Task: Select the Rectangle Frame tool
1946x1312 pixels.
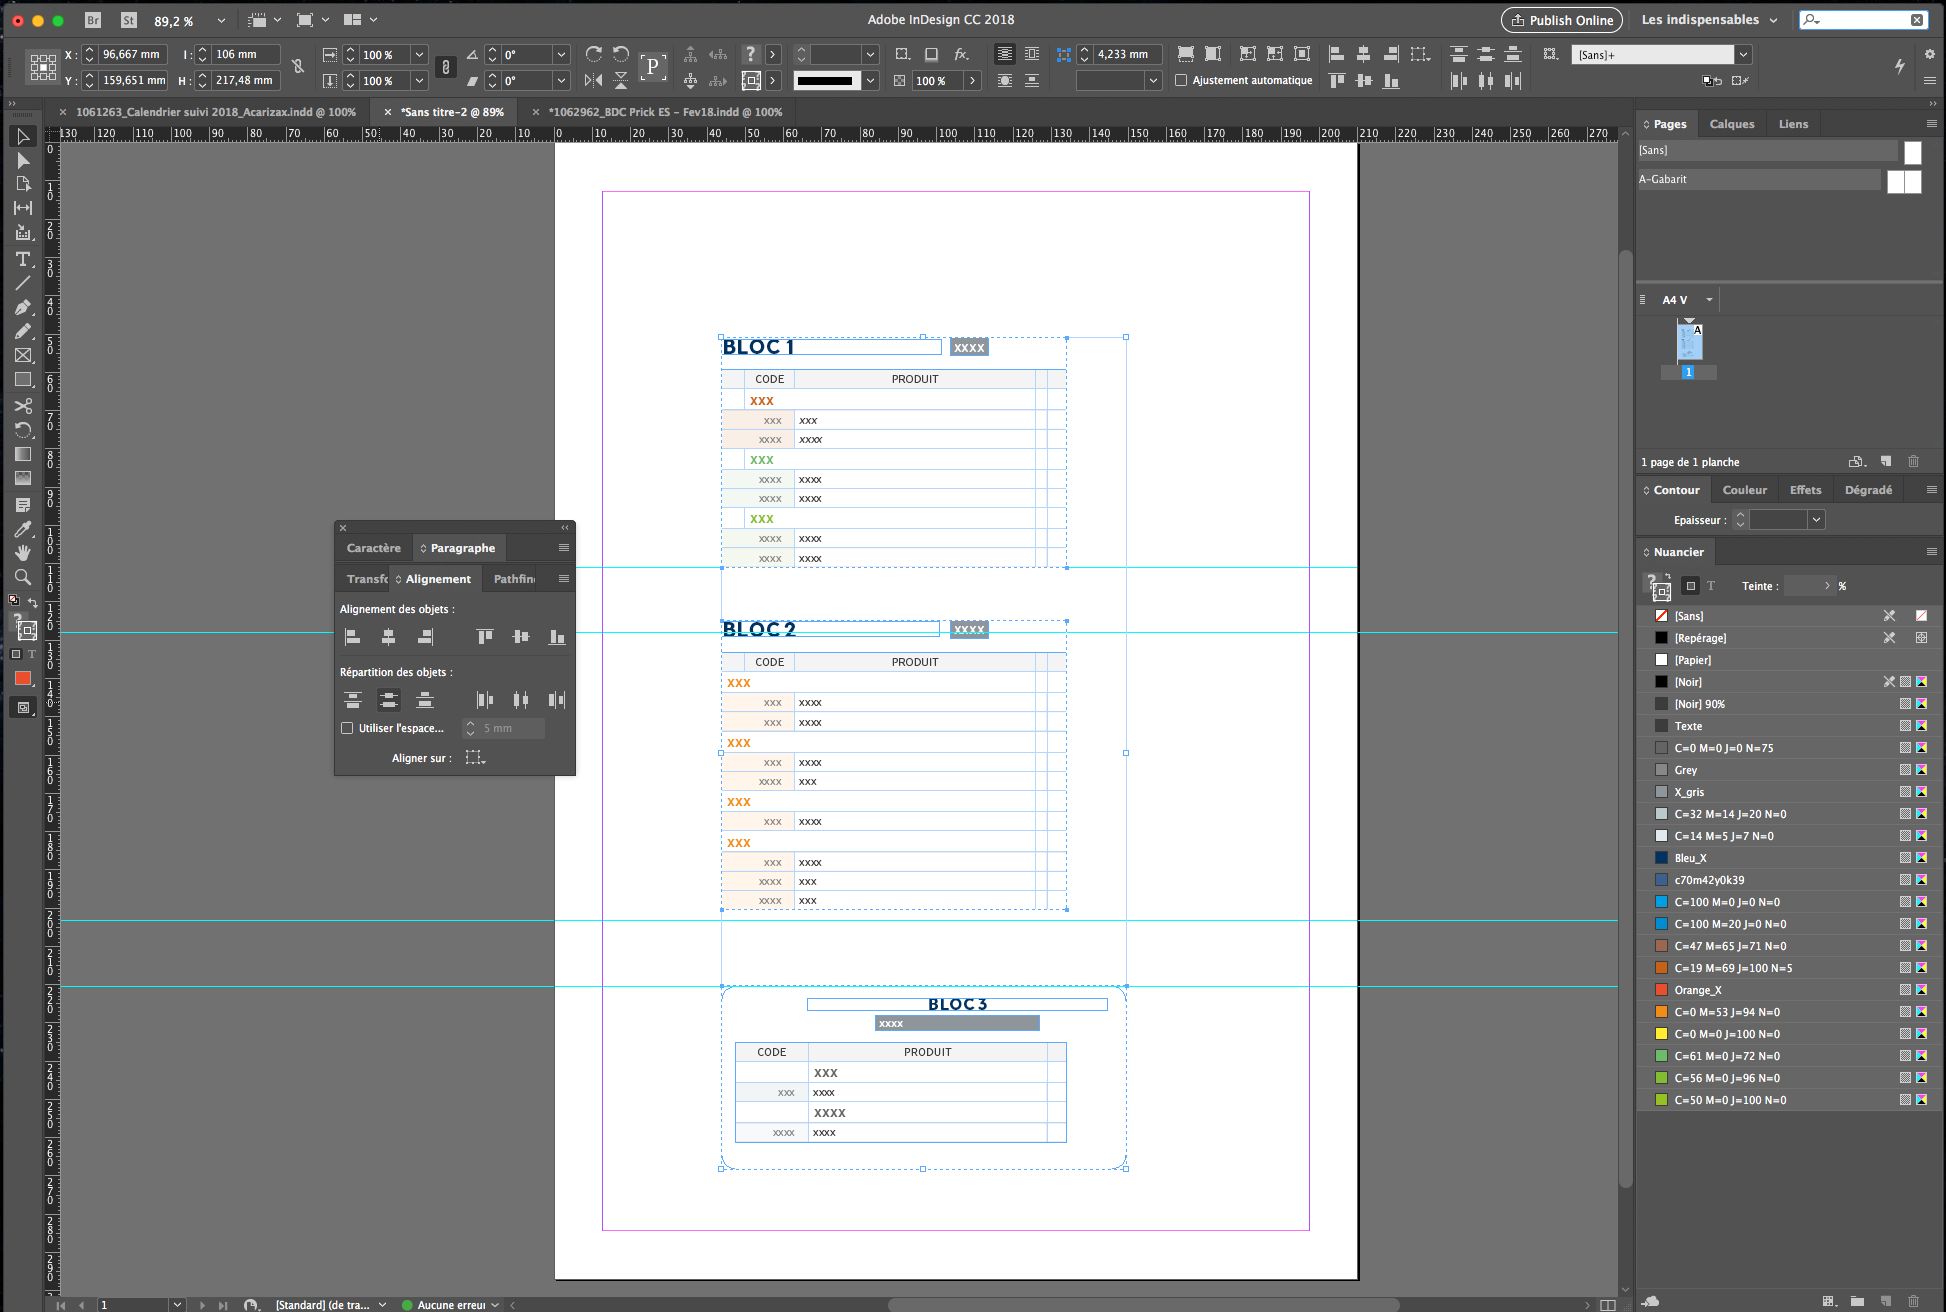Action: 23,355
